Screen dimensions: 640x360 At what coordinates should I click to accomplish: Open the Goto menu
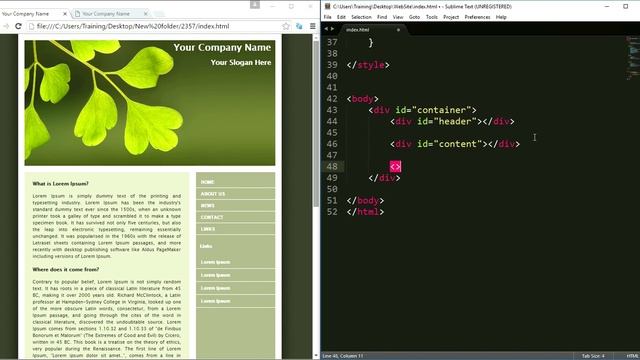tap(414, 17)
